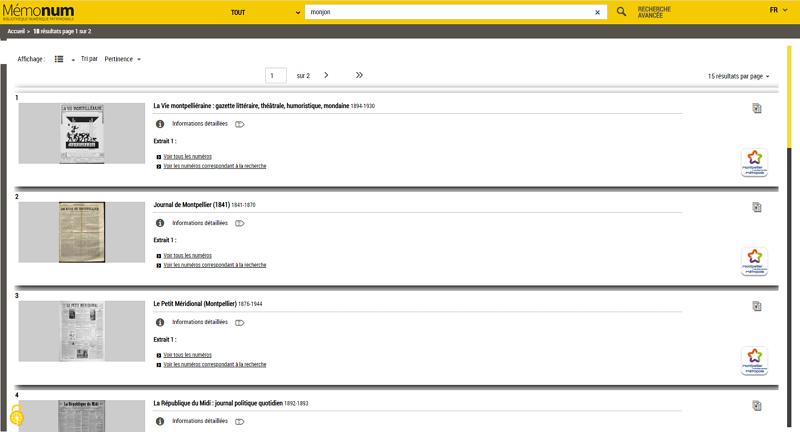
Task: Click the yellow padlock icon
Action: pyautogui.click(x=17, y=416)
